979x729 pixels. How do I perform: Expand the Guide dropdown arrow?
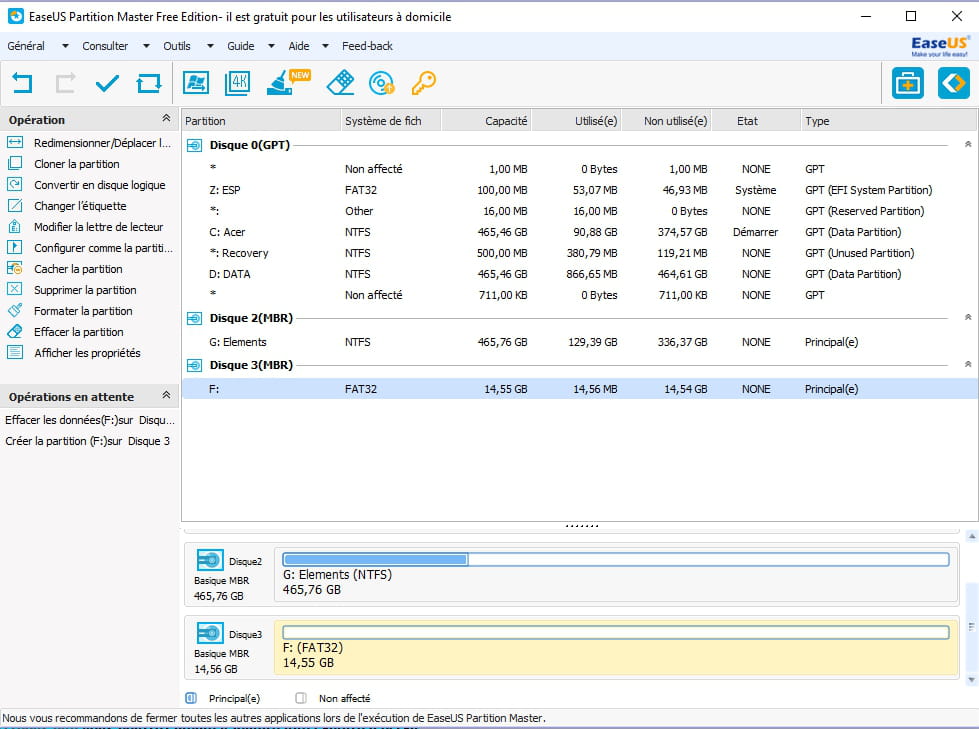(x=272, y=46)
